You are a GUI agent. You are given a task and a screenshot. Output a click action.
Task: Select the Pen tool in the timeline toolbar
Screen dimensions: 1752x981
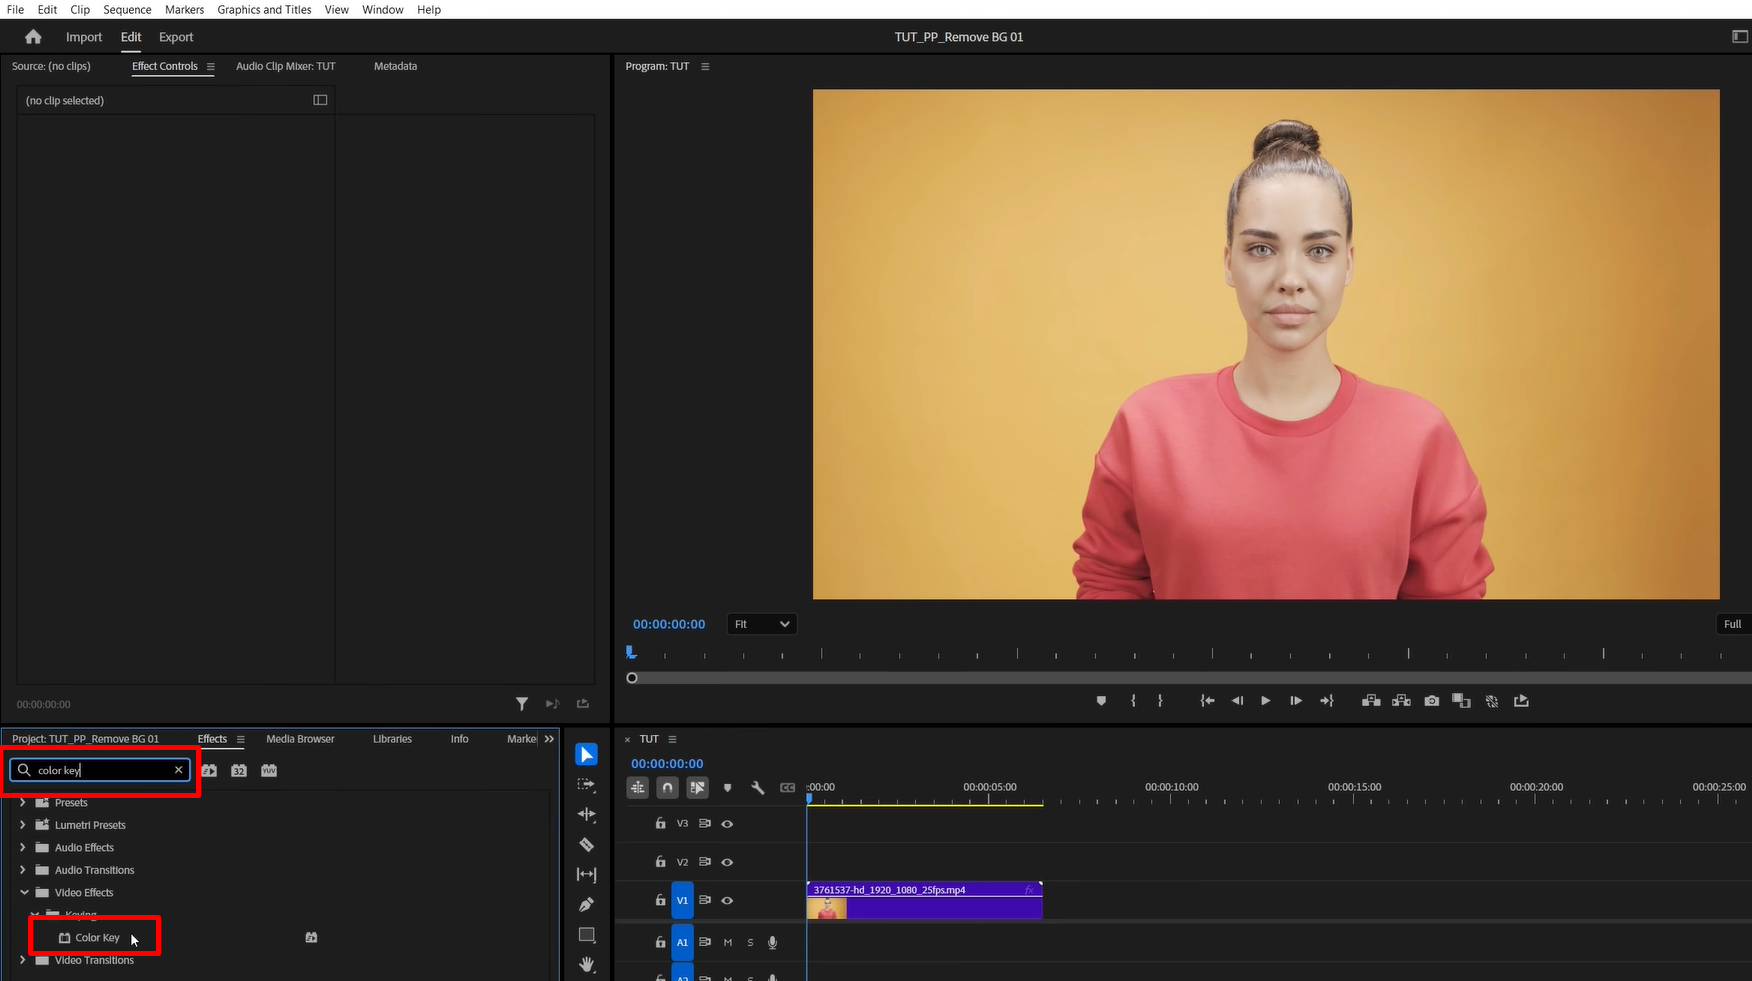pyautogui.click(x=586, y=904)
